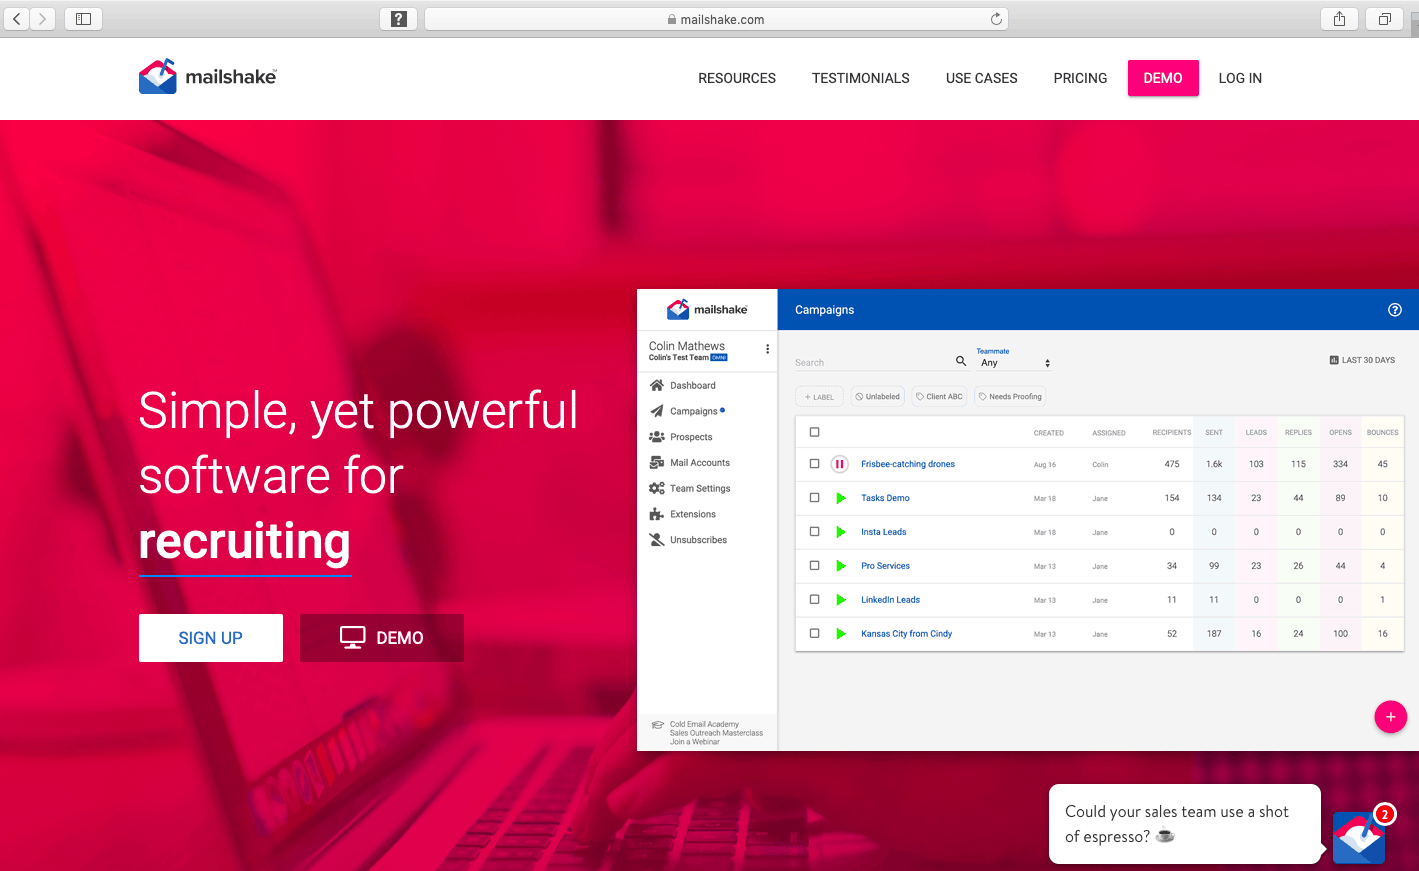
Task: Click the RECIPIENTS column header
Action: 1171,433
